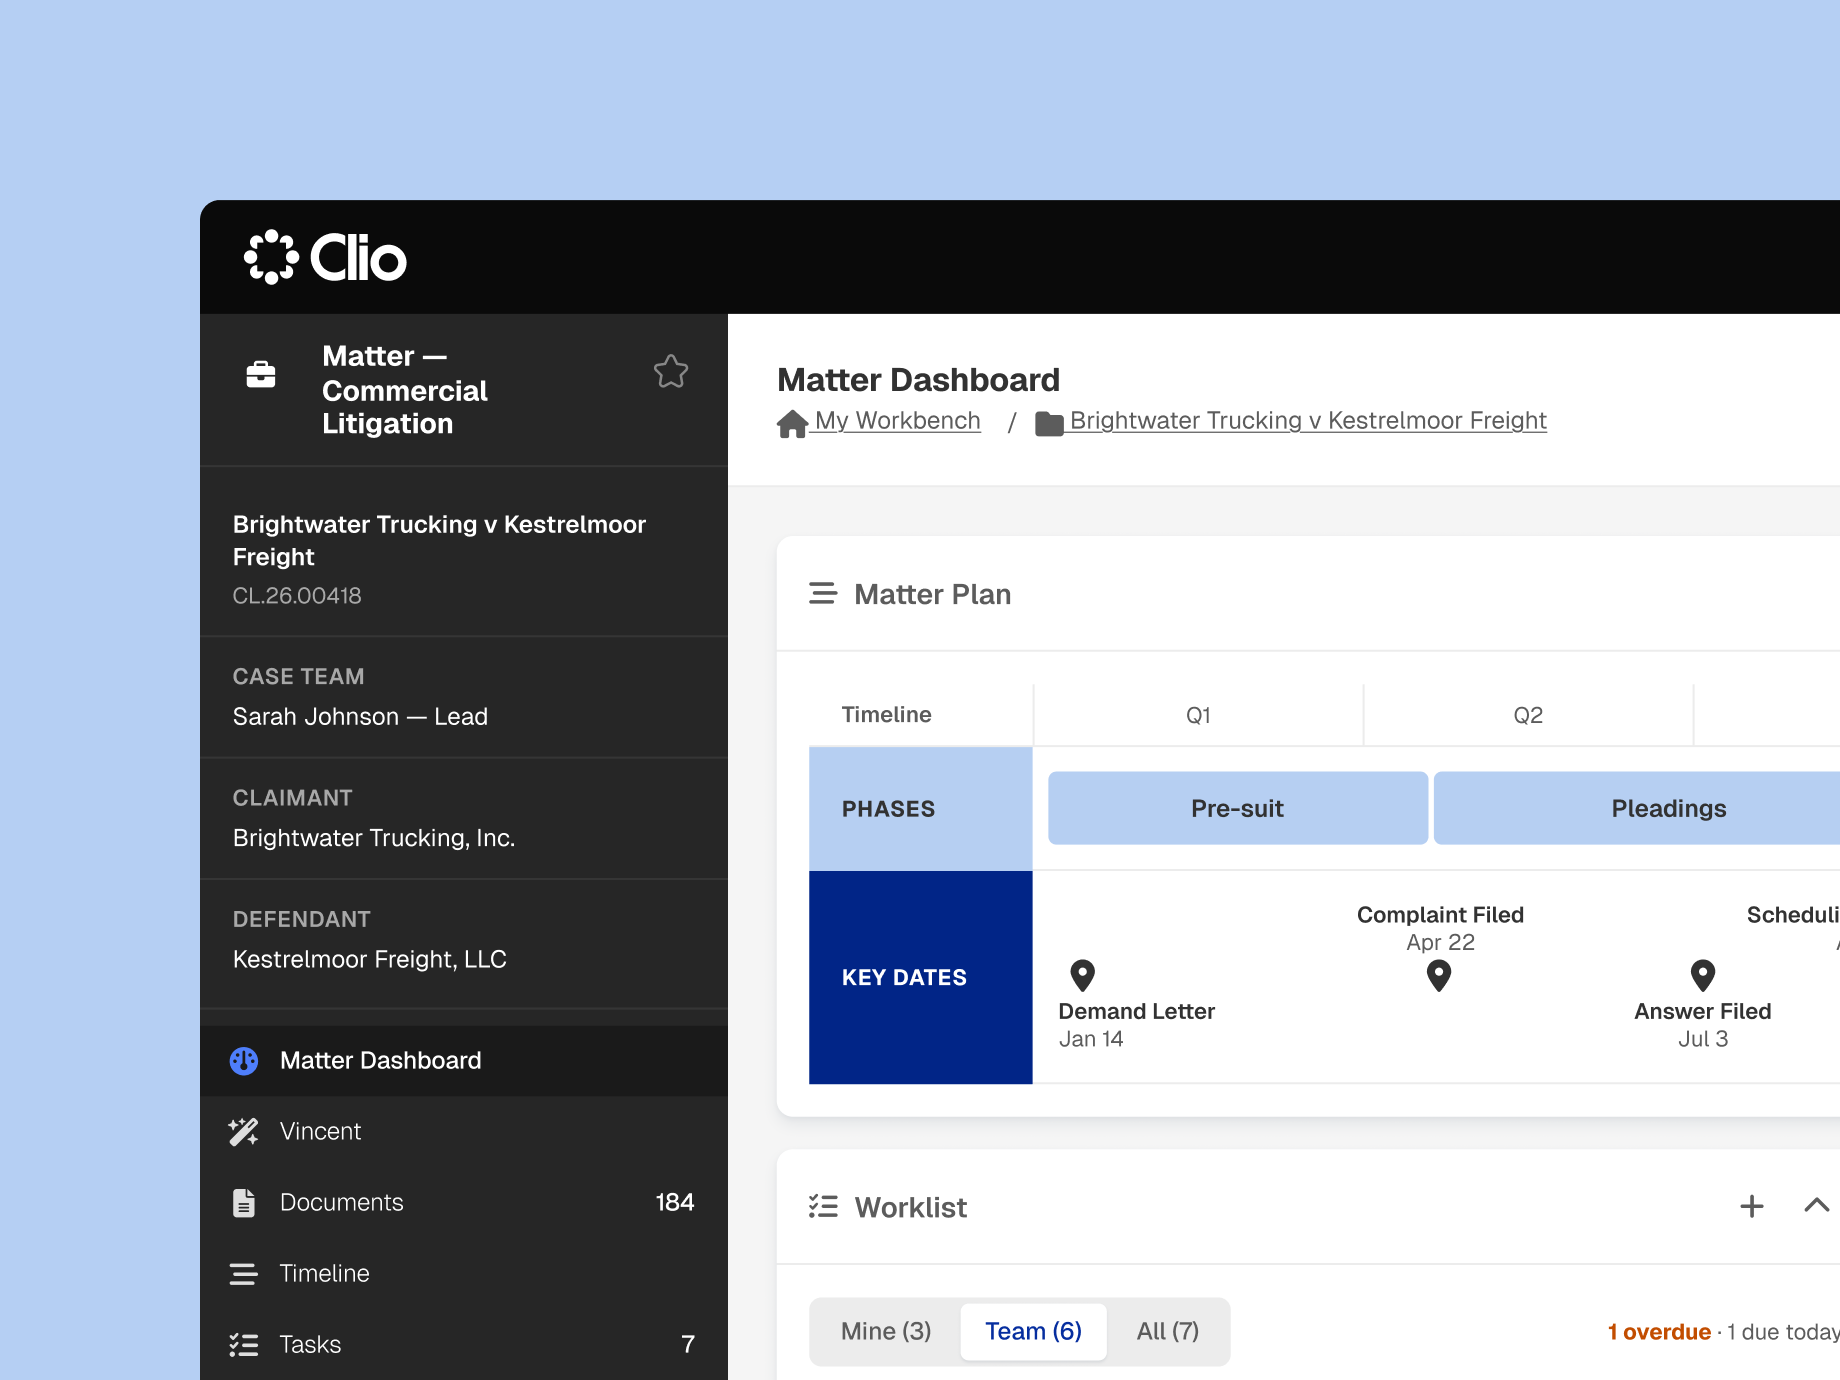
Task: Open My Workbench breadcrumb link
Action: pos(897,421)
